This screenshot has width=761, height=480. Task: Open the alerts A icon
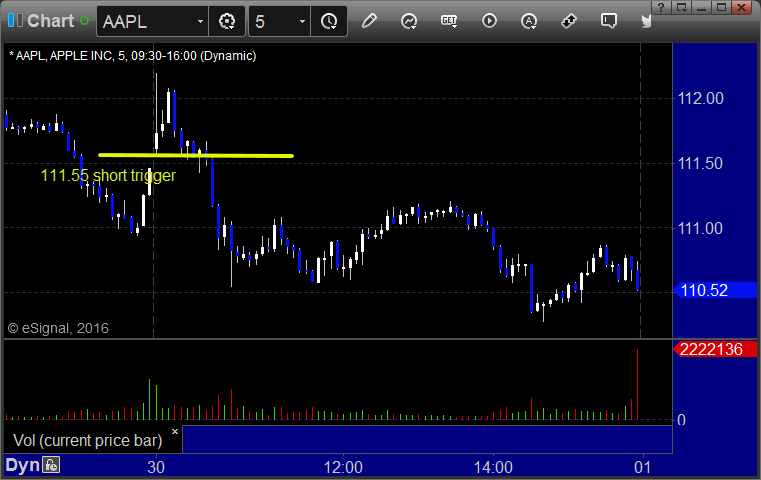529,21
